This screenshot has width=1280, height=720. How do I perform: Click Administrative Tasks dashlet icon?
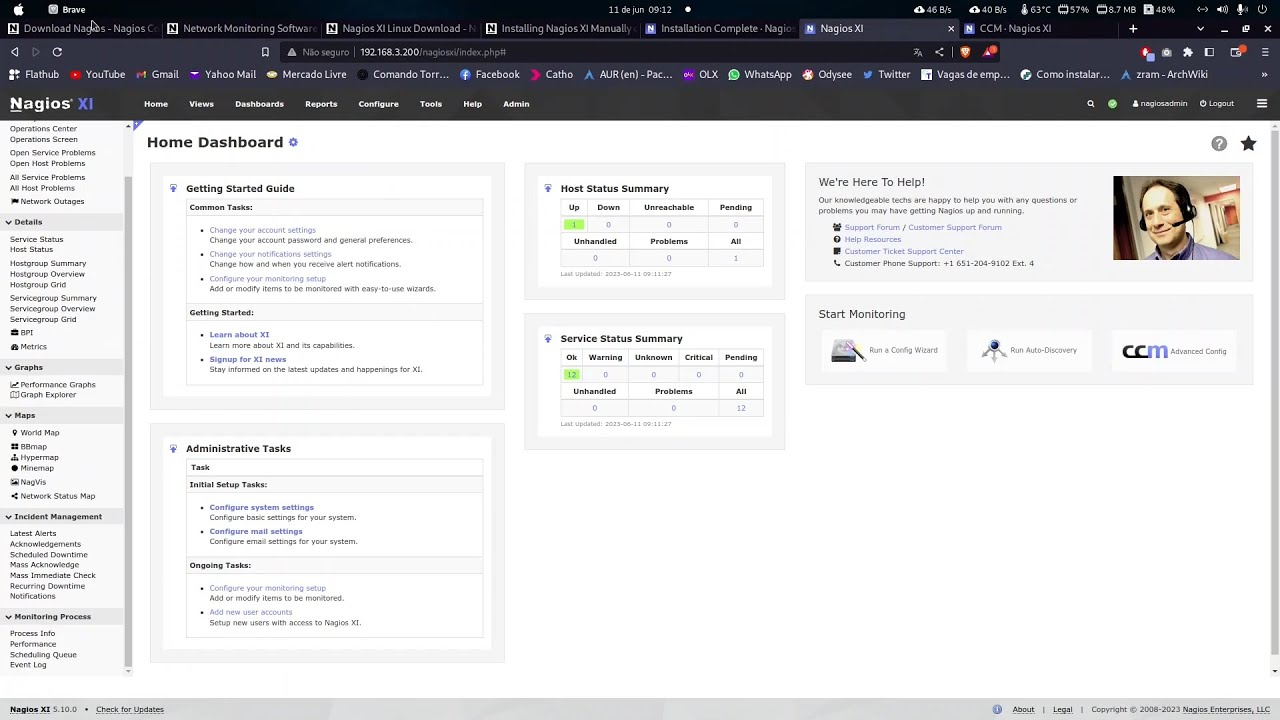(173, 448)
